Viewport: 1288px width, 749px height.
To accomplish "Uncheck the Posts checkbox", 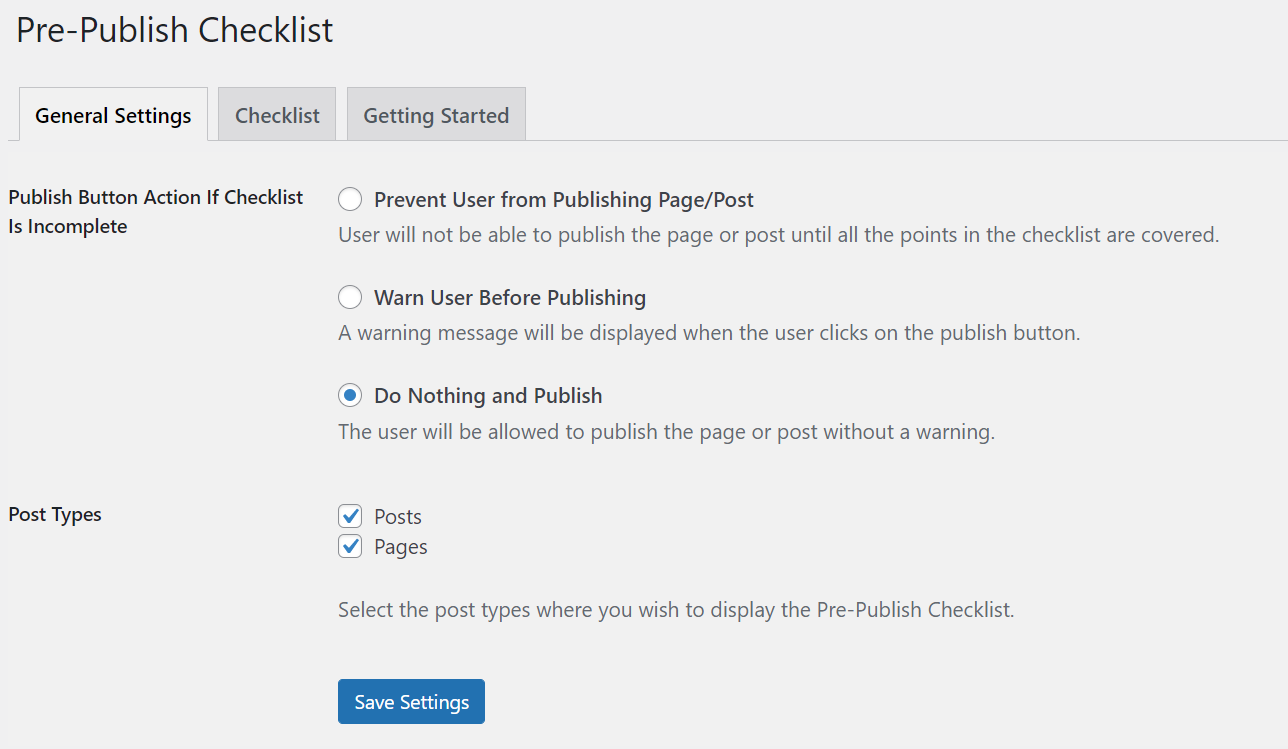I will 350,517.
